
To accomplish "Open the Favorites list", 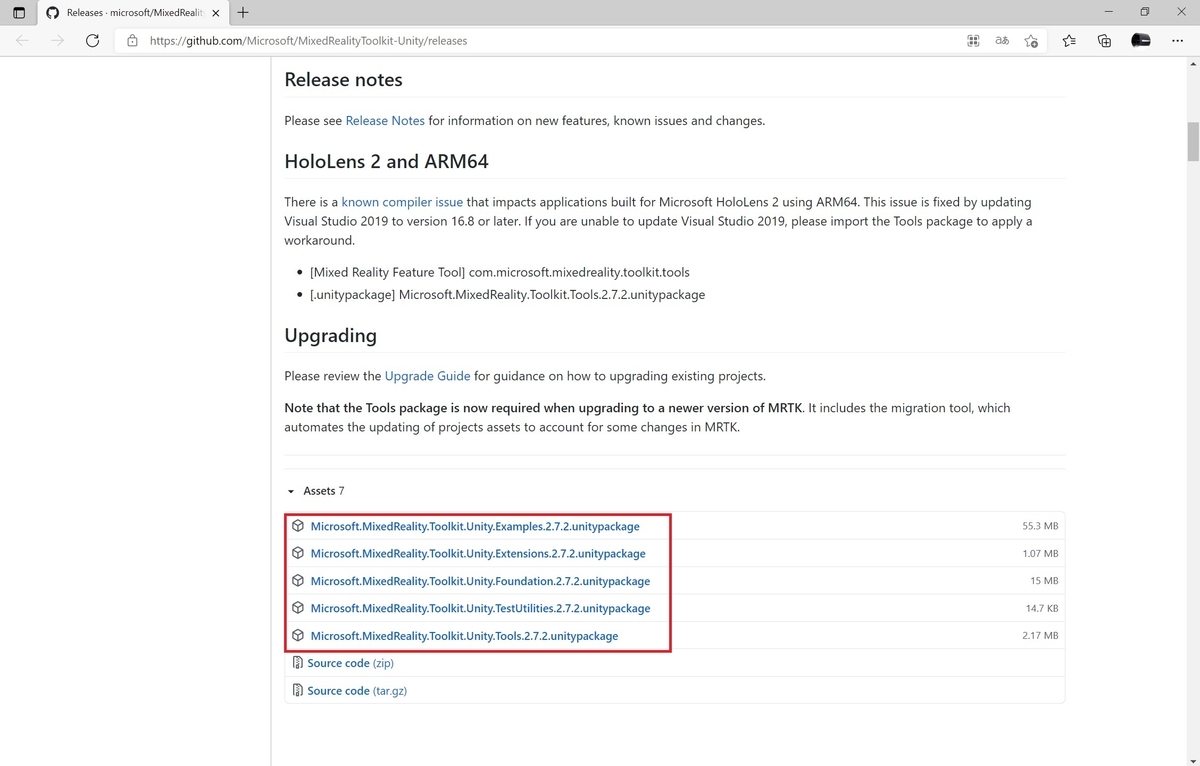I will 1069,41.
